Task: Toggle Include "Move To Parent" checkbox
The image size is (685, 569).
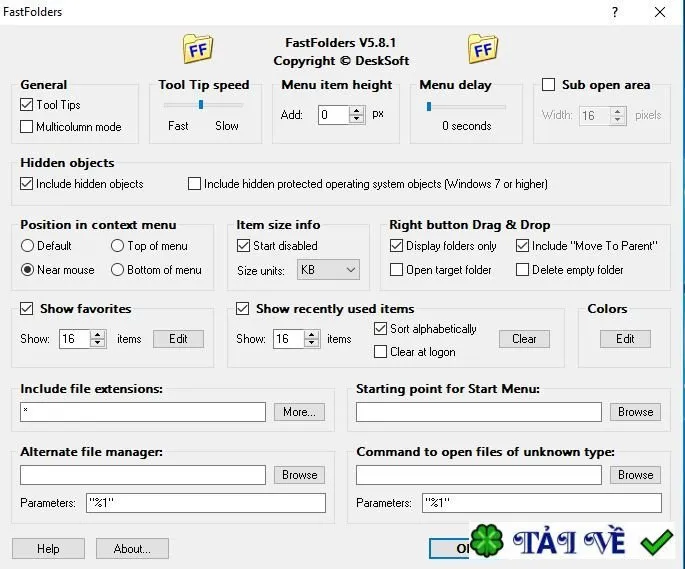Action: [x=522, y=246]
